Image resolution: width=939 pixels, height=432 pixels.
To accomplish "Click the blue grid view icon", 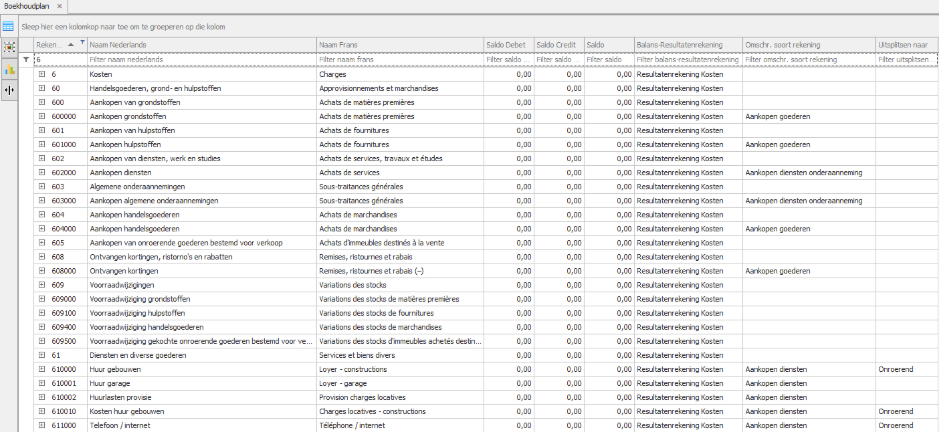I will [8, 26].
